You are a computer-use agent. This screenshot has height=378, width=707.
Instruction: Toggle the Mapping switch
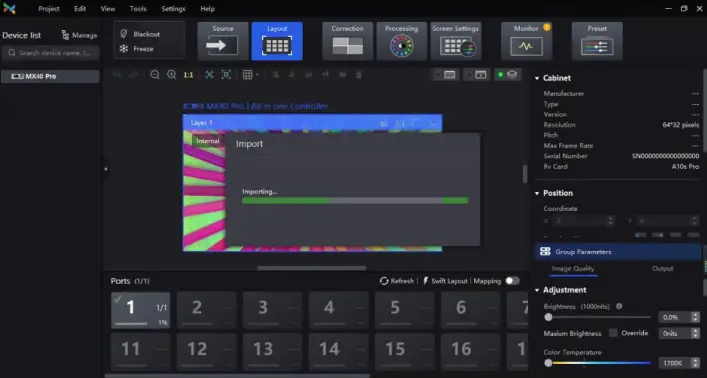pyautogui.click(x=512, y=281)
